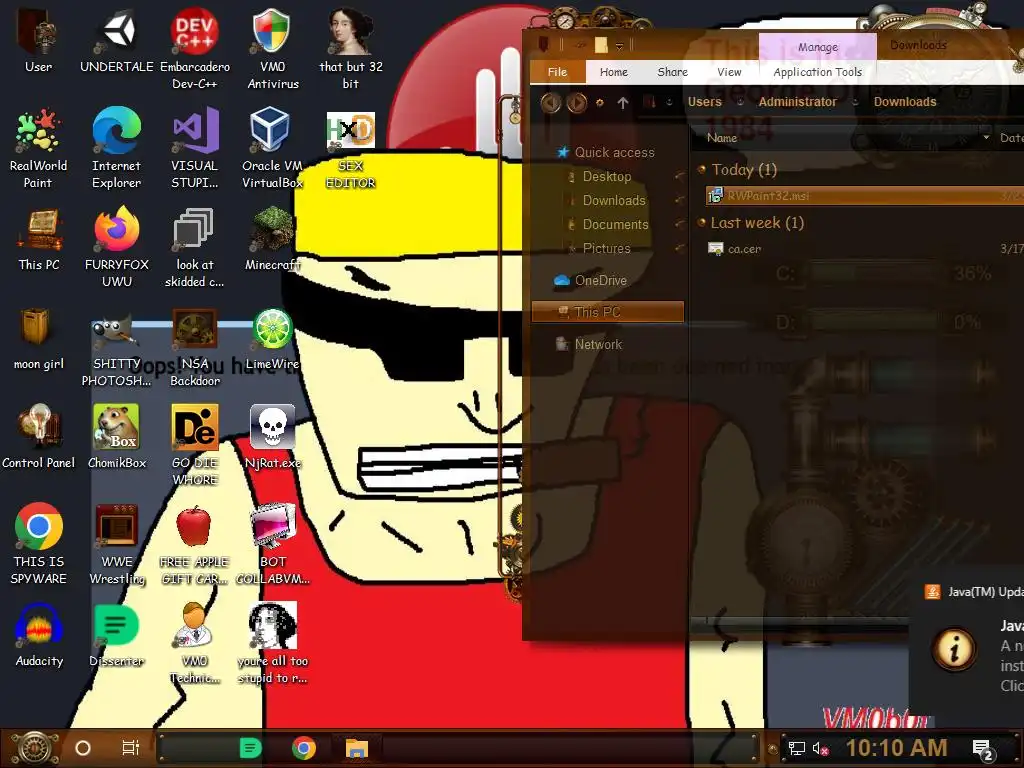Open the This PC desktop icon
This screenshot has width=1024, height=768.
click(39, 239)
